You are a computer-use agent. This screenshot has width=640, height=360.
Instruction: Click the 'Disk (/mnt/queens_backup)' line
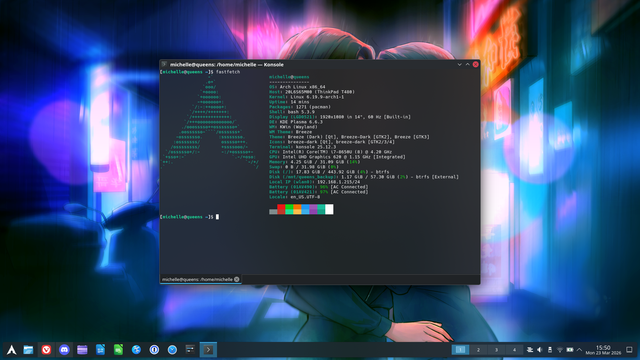point(364,177)
